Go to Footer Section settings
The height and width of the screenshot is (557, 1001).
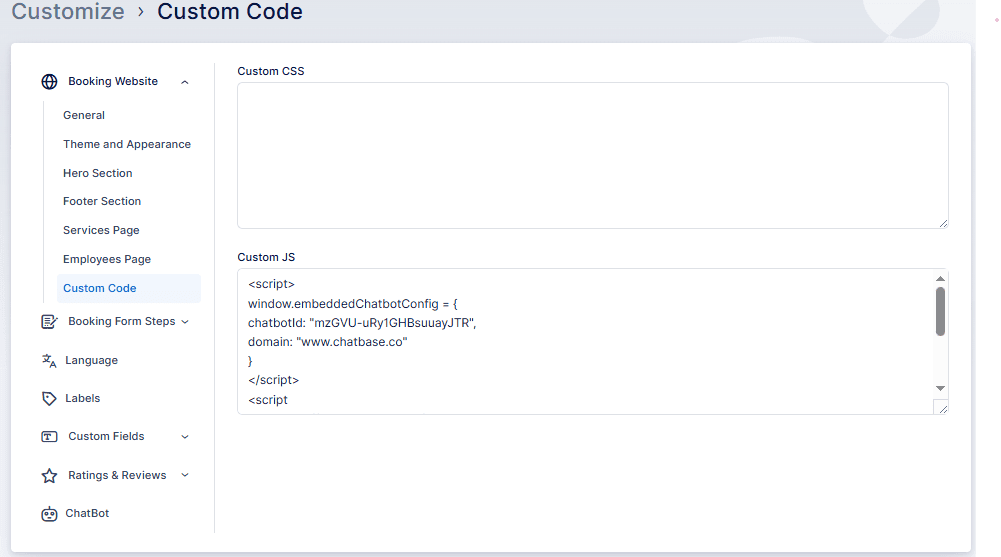pos(102,201)
